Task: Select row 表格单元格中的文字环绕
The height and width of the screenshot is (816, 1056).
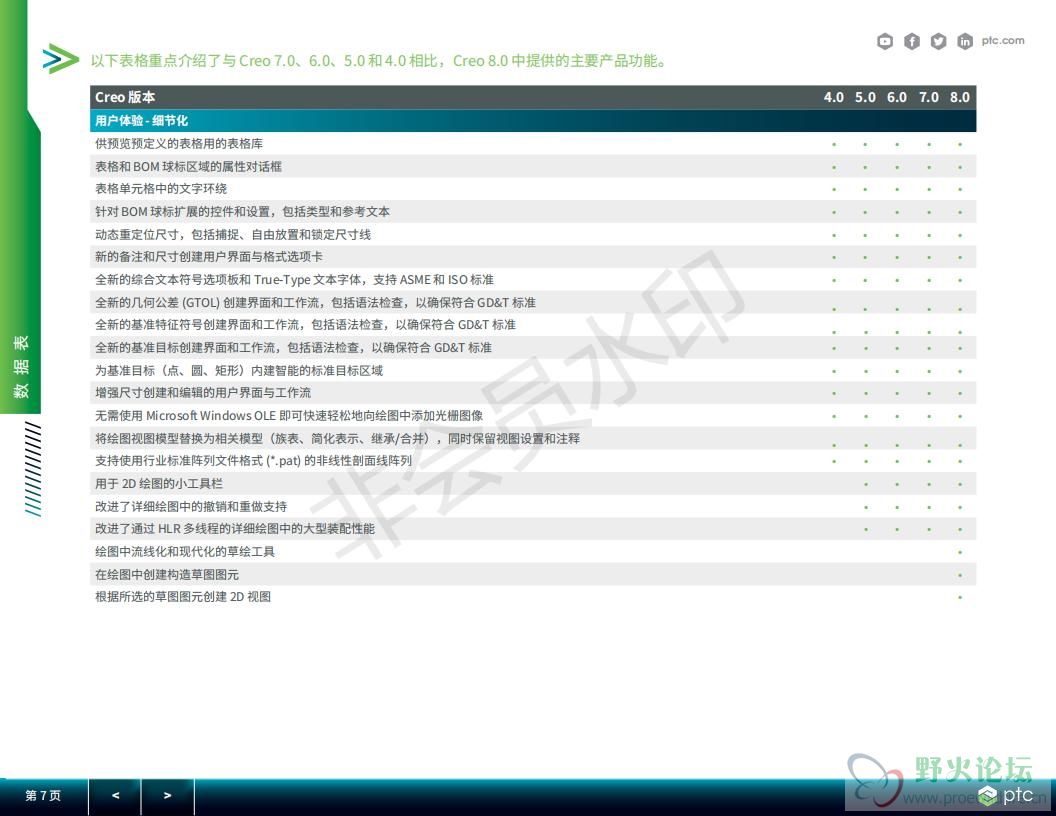Action: point(533,189)
